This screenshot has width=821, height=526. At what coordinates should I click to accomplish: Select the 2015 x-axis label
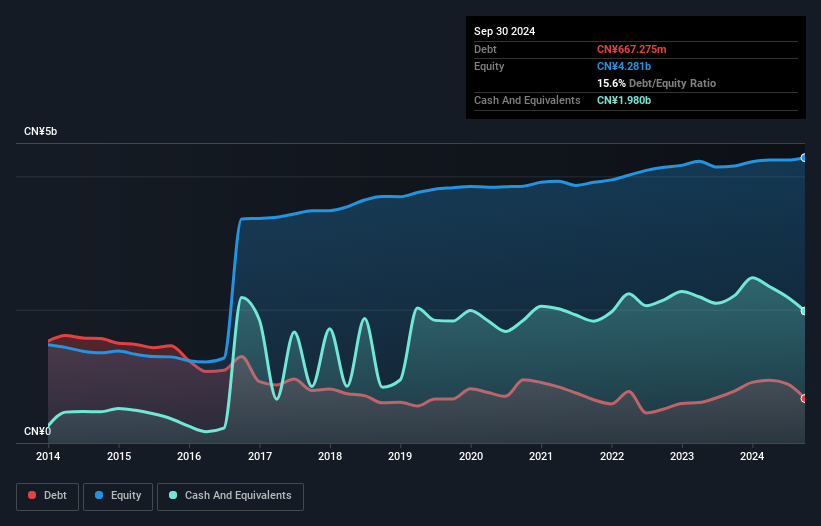click(x=119, y=456)
